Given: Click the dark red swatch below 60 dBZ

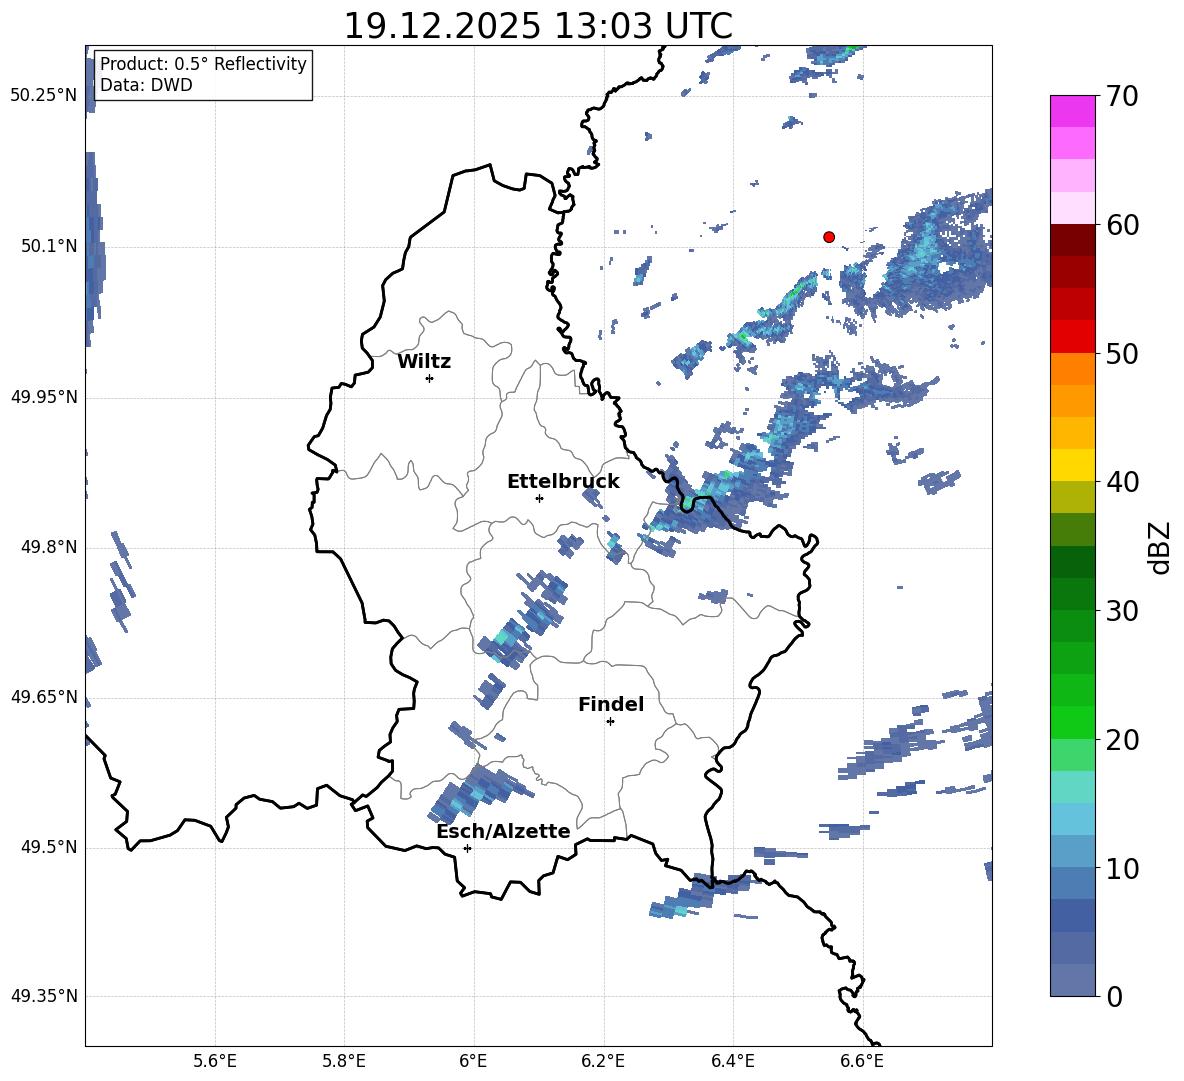Looking at the screenshot, I should point(1072,240).
